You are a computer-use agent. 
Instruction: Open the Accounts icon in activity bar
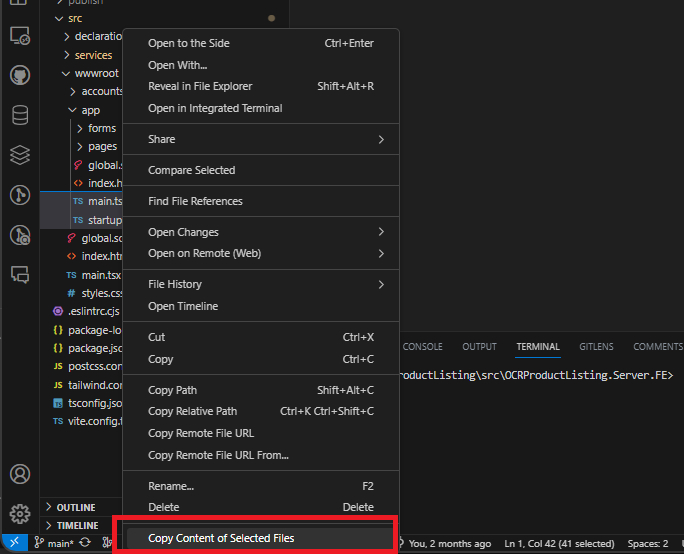(20, 474)
